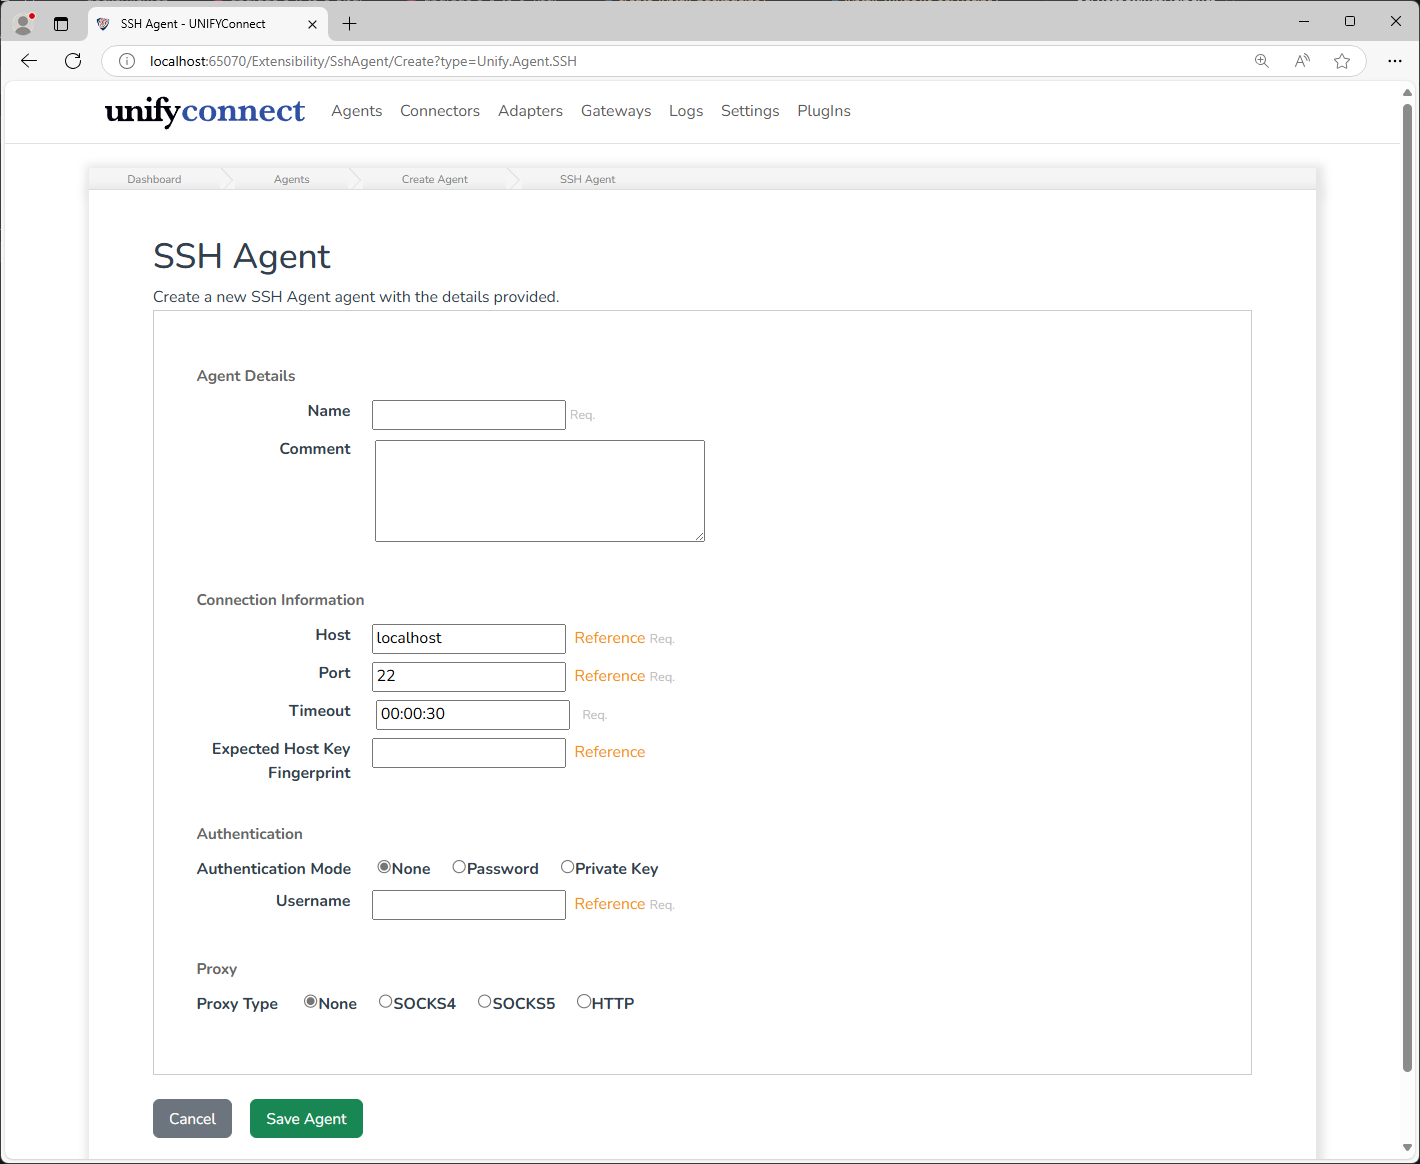Open the Adapters menu

pyautogui.click(x=530, y=111)
